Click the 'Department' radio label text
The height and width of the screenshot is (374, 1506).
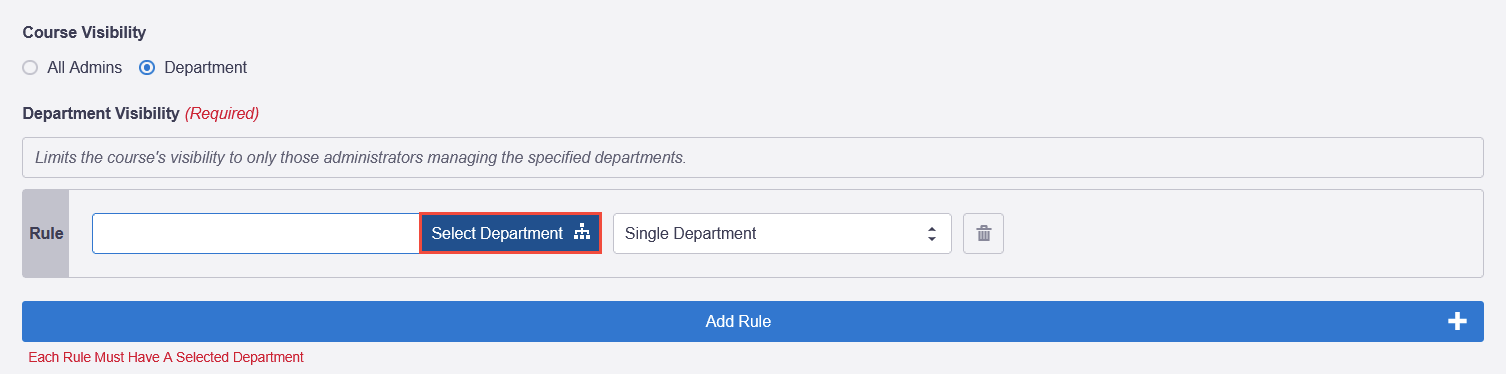point(205,68)
